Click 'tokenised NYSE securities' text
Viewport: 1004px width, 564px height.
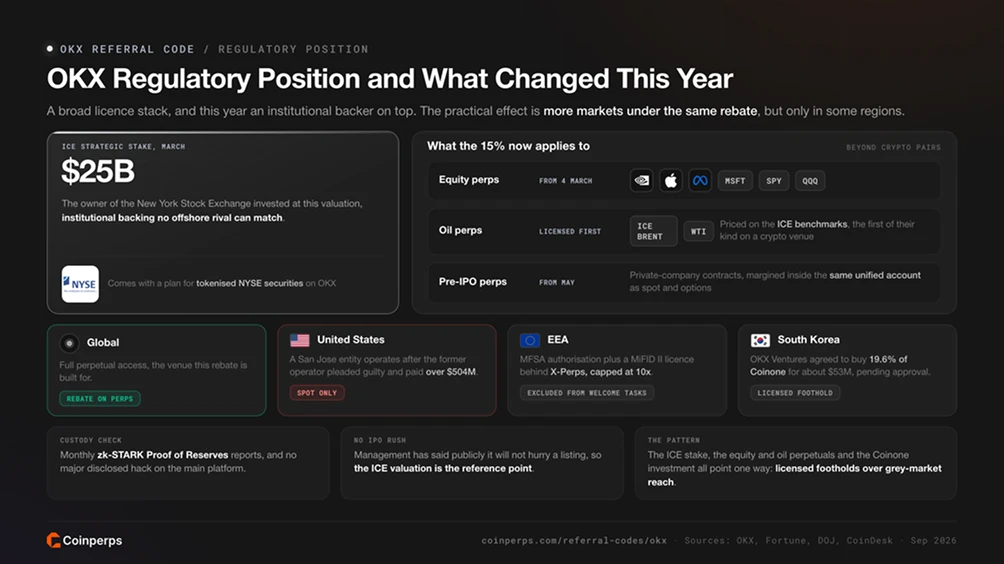(x=250, y=283)
